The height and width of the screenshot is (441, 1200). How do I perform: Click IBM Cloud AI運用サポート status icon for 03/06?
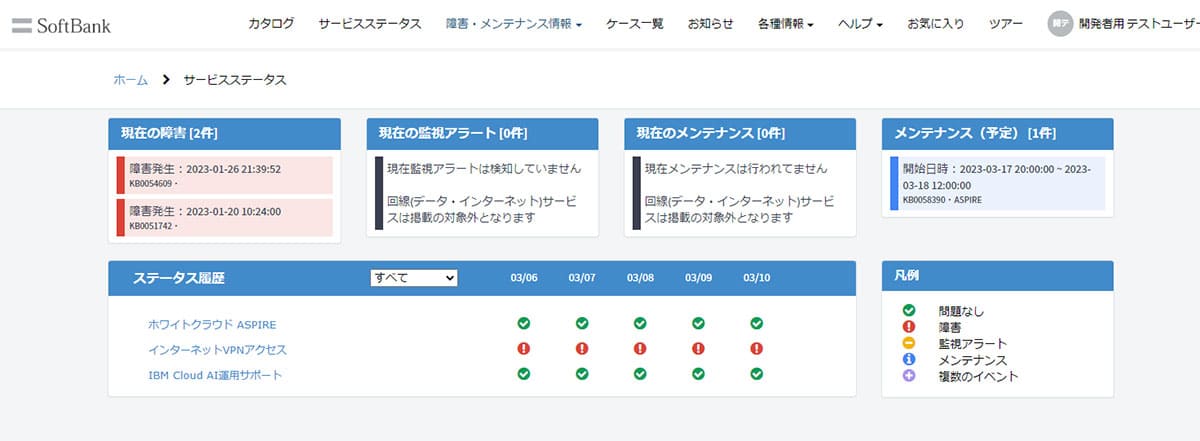tap(524, 374)
